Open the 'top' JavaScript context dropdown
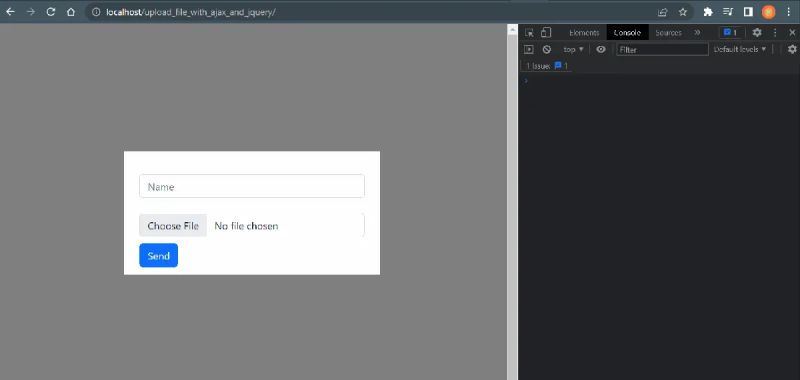Viewport: 800px width, 380px height. 573,49
